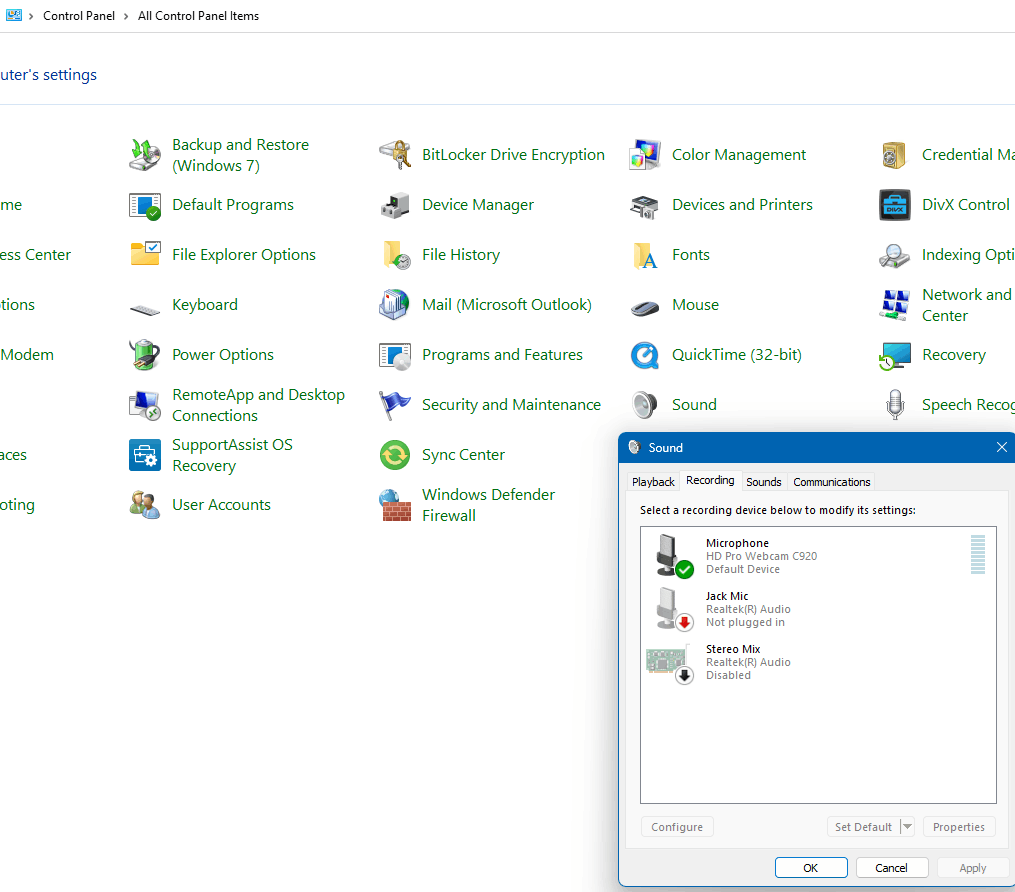The height and width of the screenshot is (892, 1015).
Task: Open the Set Default dropdown arrow
Action: point(908,826)
